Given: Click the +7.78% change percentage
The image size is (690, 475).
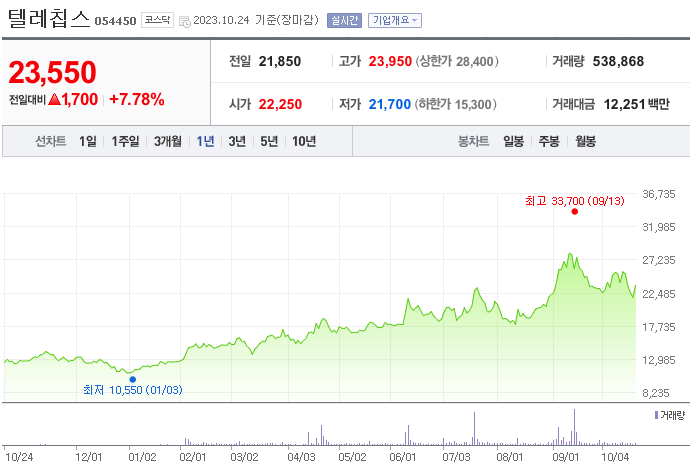Looking at the screenshot, I should coord(137,99).
